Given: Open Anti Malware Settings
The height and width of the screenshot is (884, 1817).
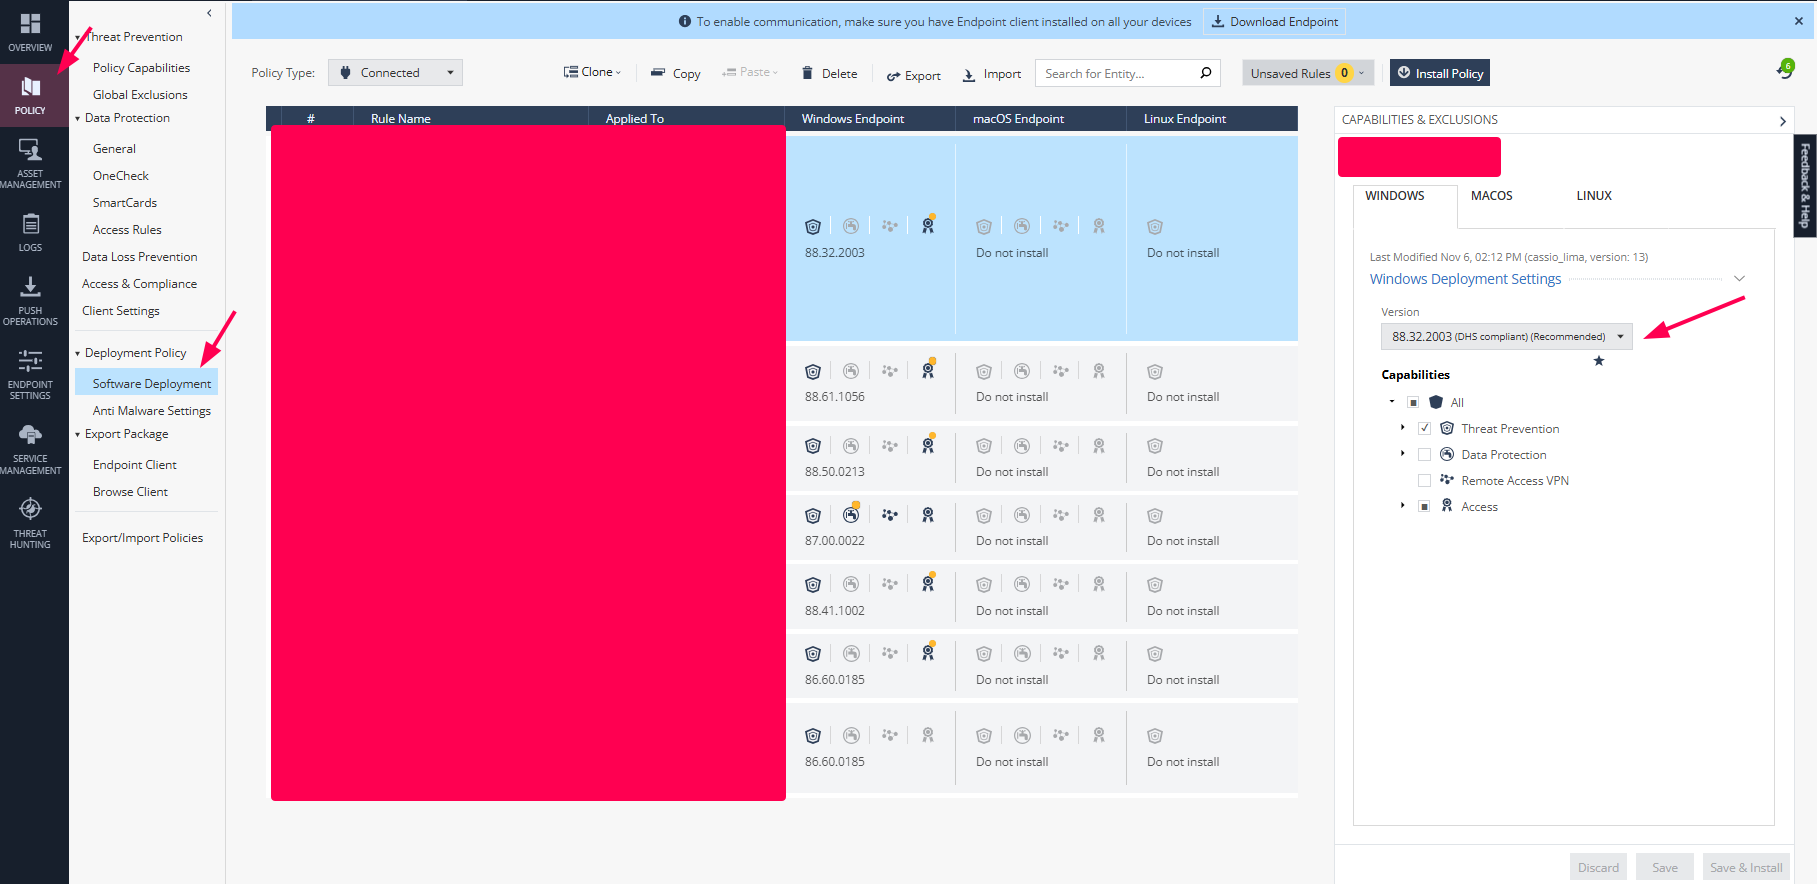Looking at the screenshot, I should pos(152,410).
